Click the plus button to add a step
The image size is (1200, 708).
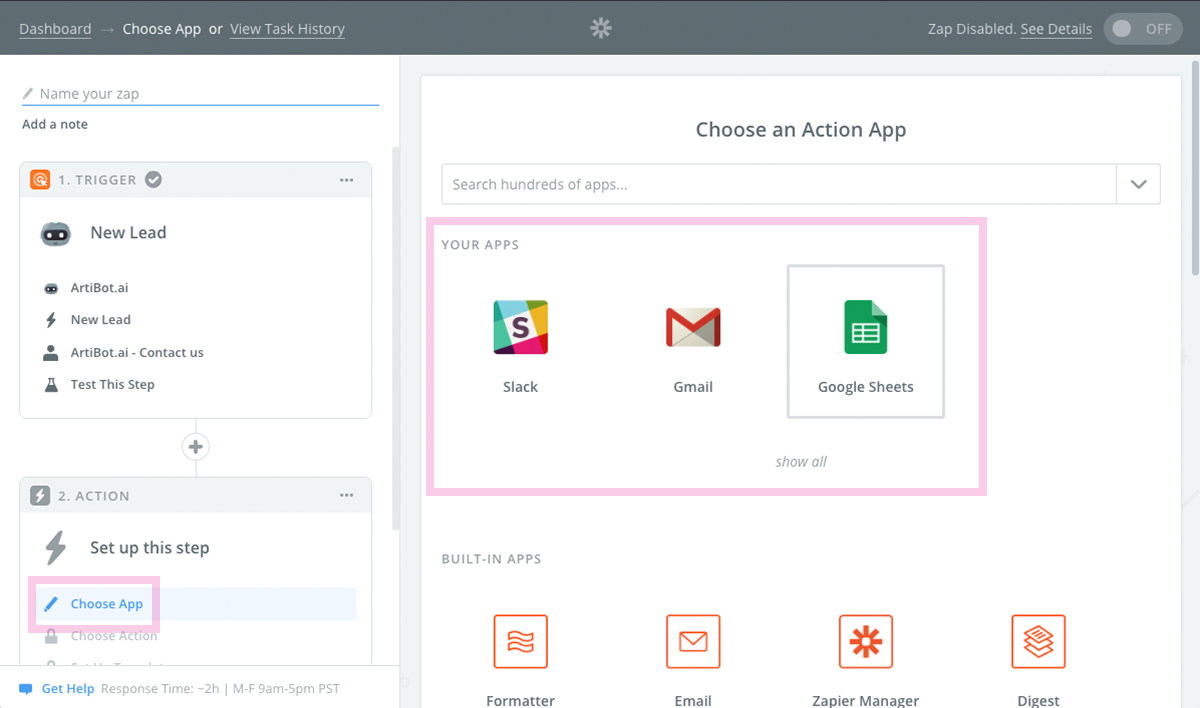tap(196, 447)
